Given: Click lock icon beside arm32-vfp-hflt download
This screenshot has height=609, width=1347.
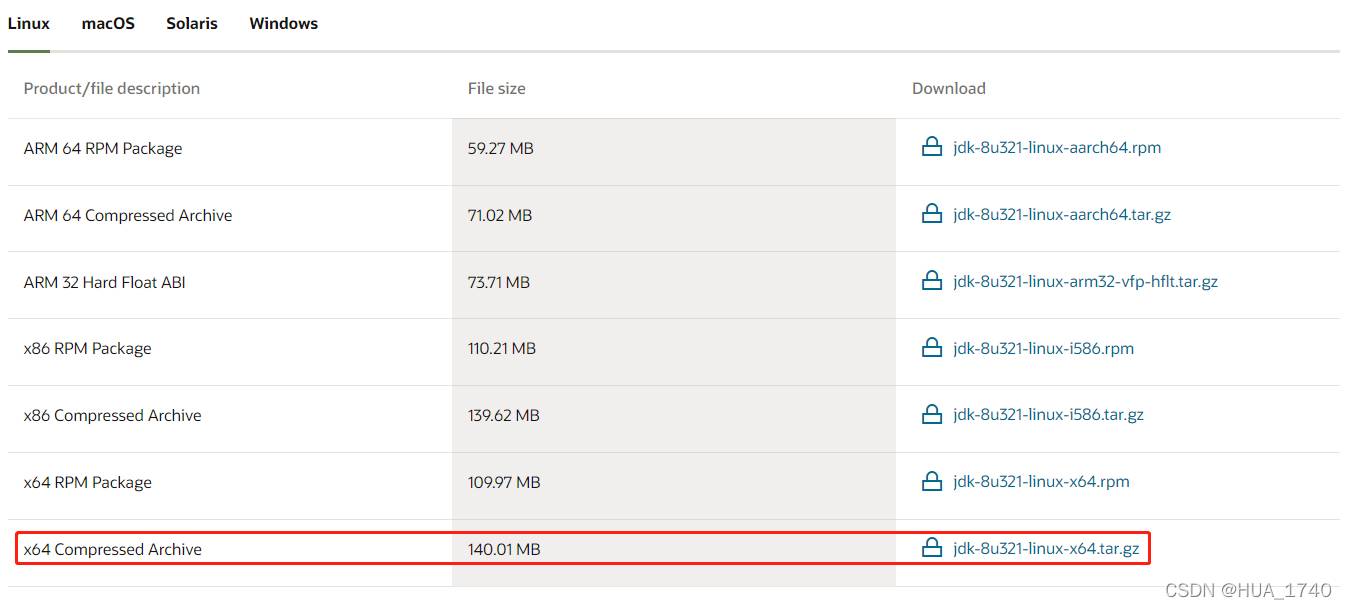Looking at the screenshot, I should click(931, 282).
